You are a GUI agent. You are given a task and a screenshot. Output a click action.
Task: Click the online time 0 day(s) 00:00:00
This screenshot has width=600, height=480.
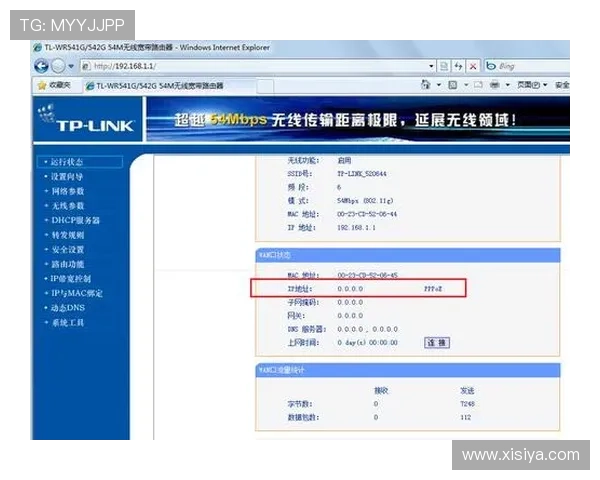coord(367,343)
